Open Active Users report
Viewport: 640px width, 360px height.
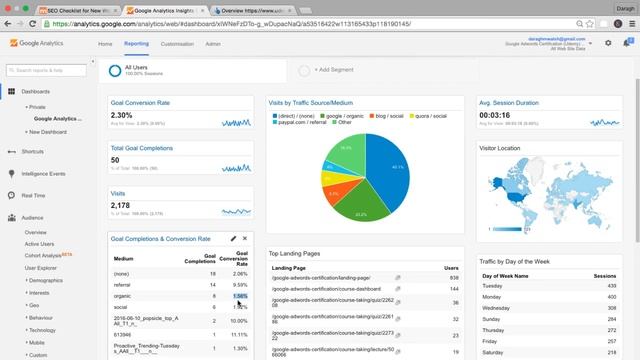[39, 244]
